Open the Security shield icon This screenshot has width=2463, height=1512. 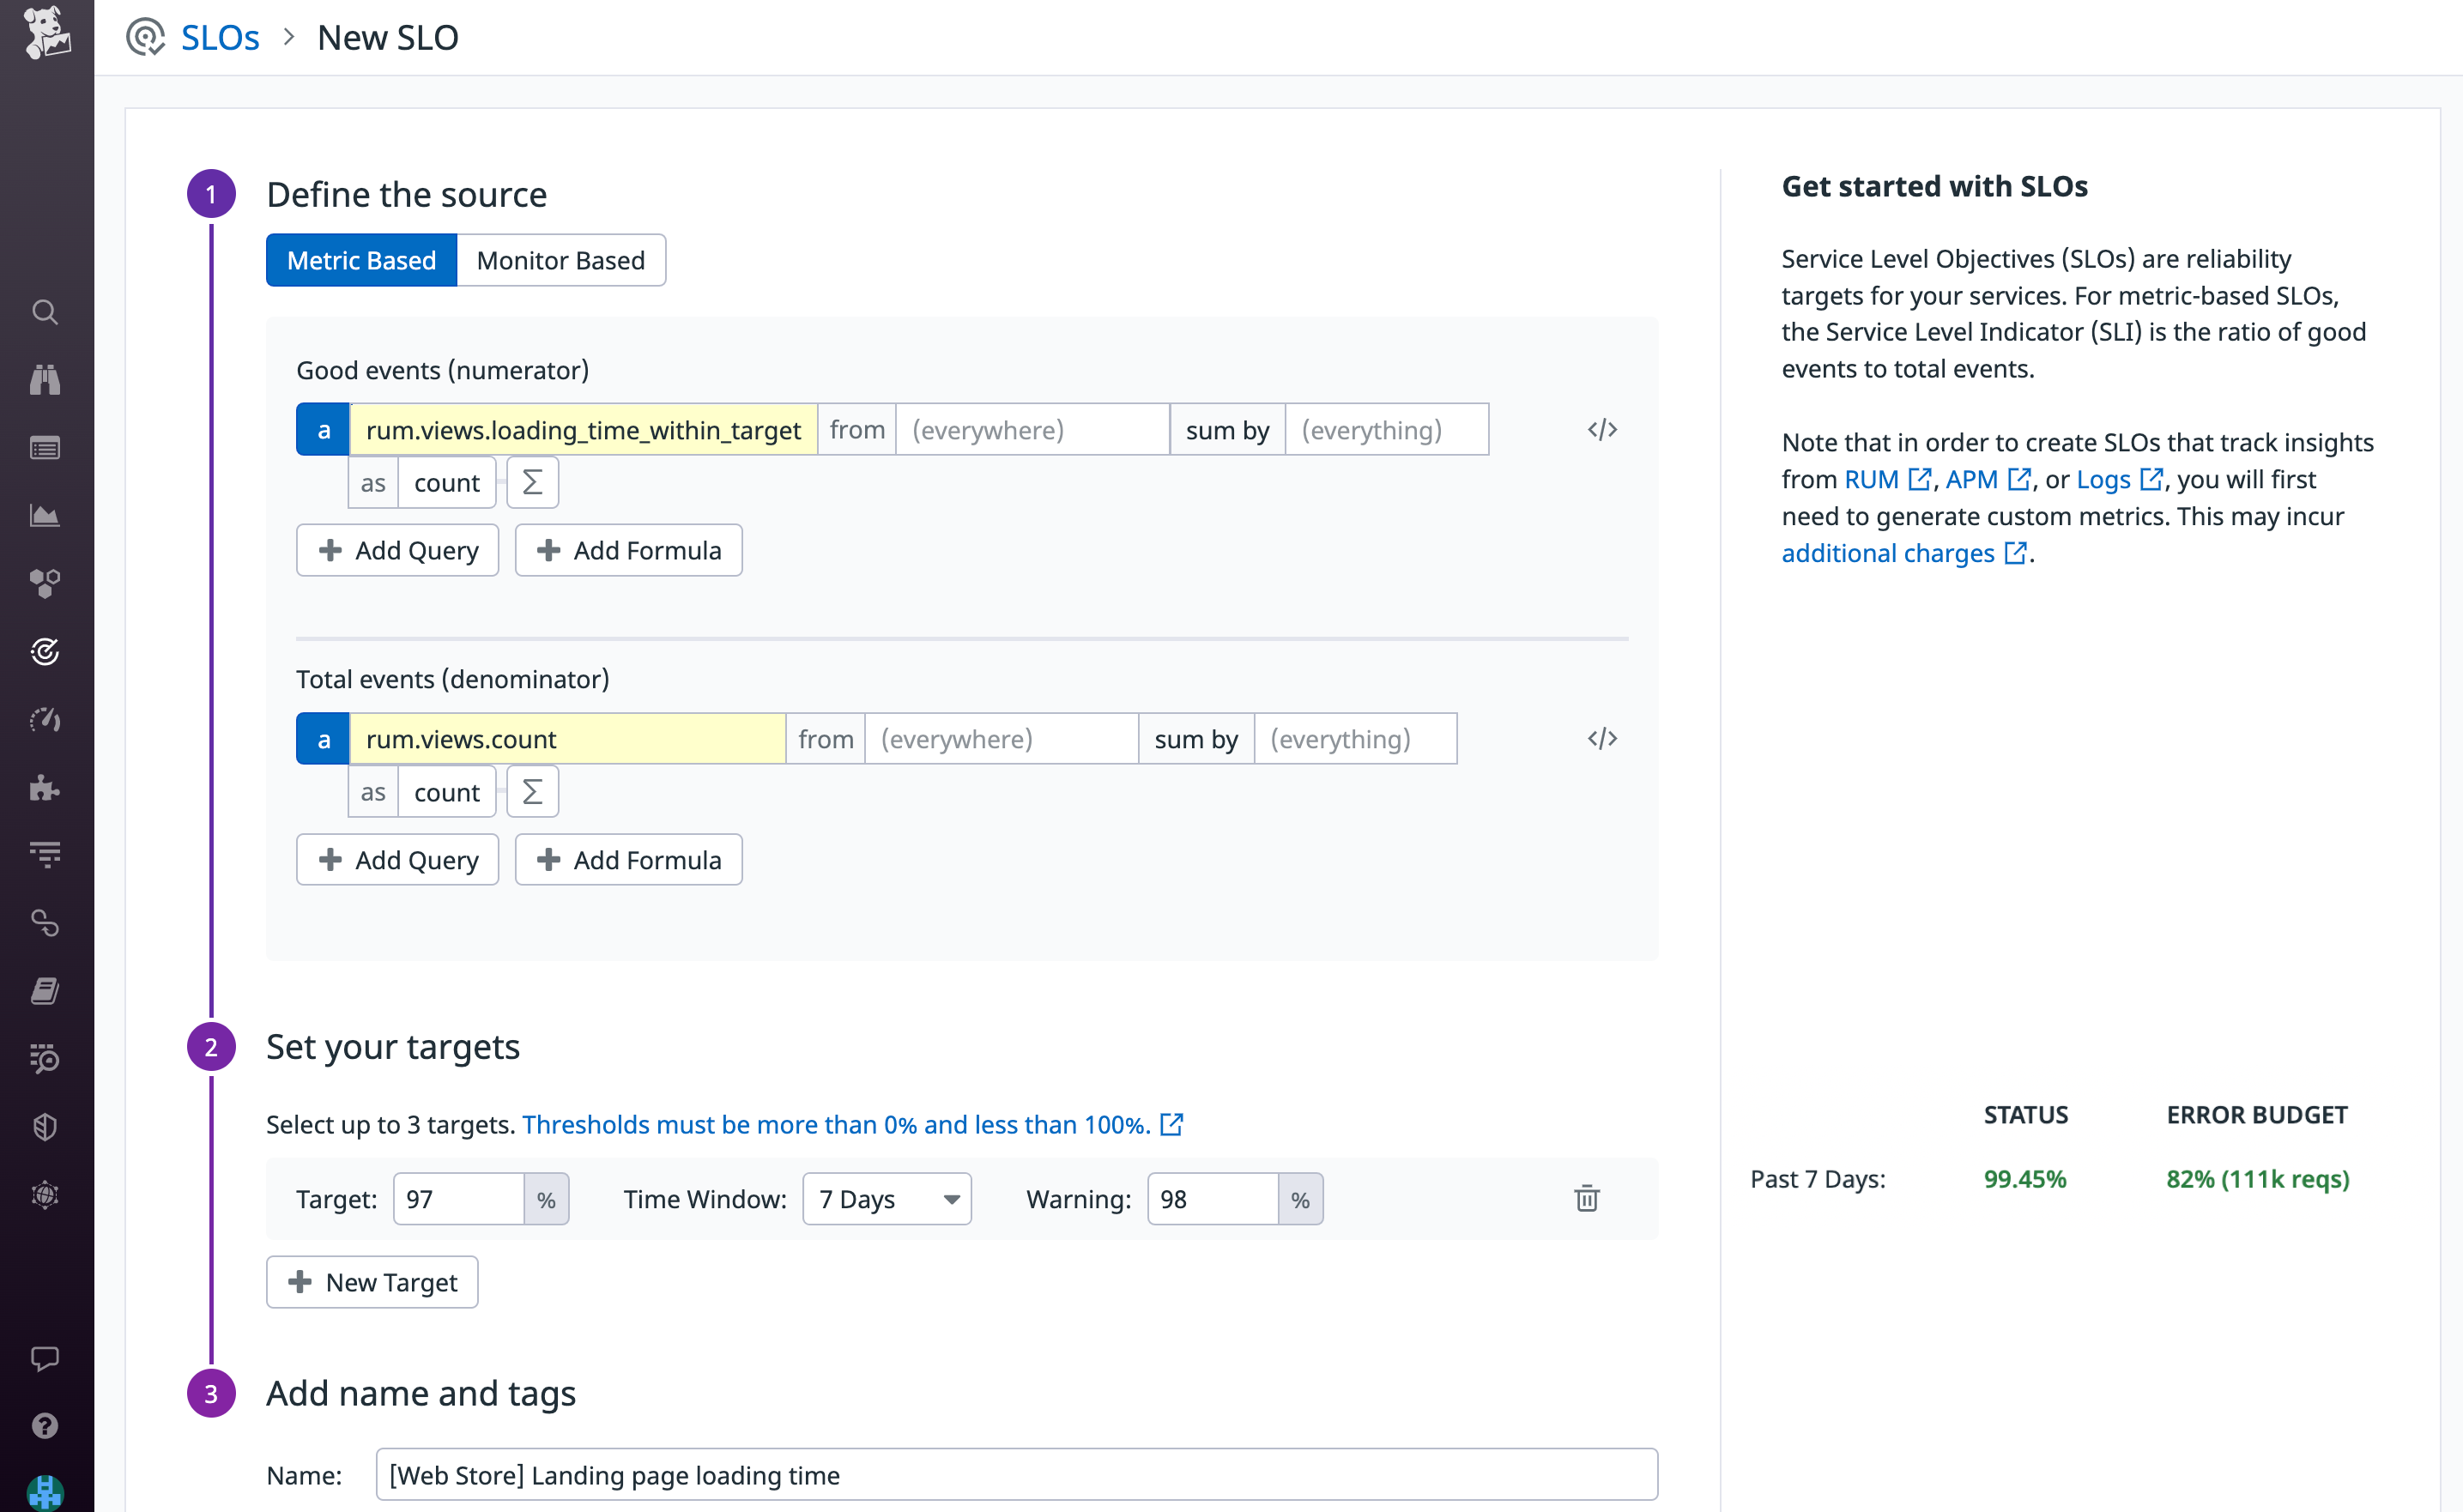point(45,1126)
